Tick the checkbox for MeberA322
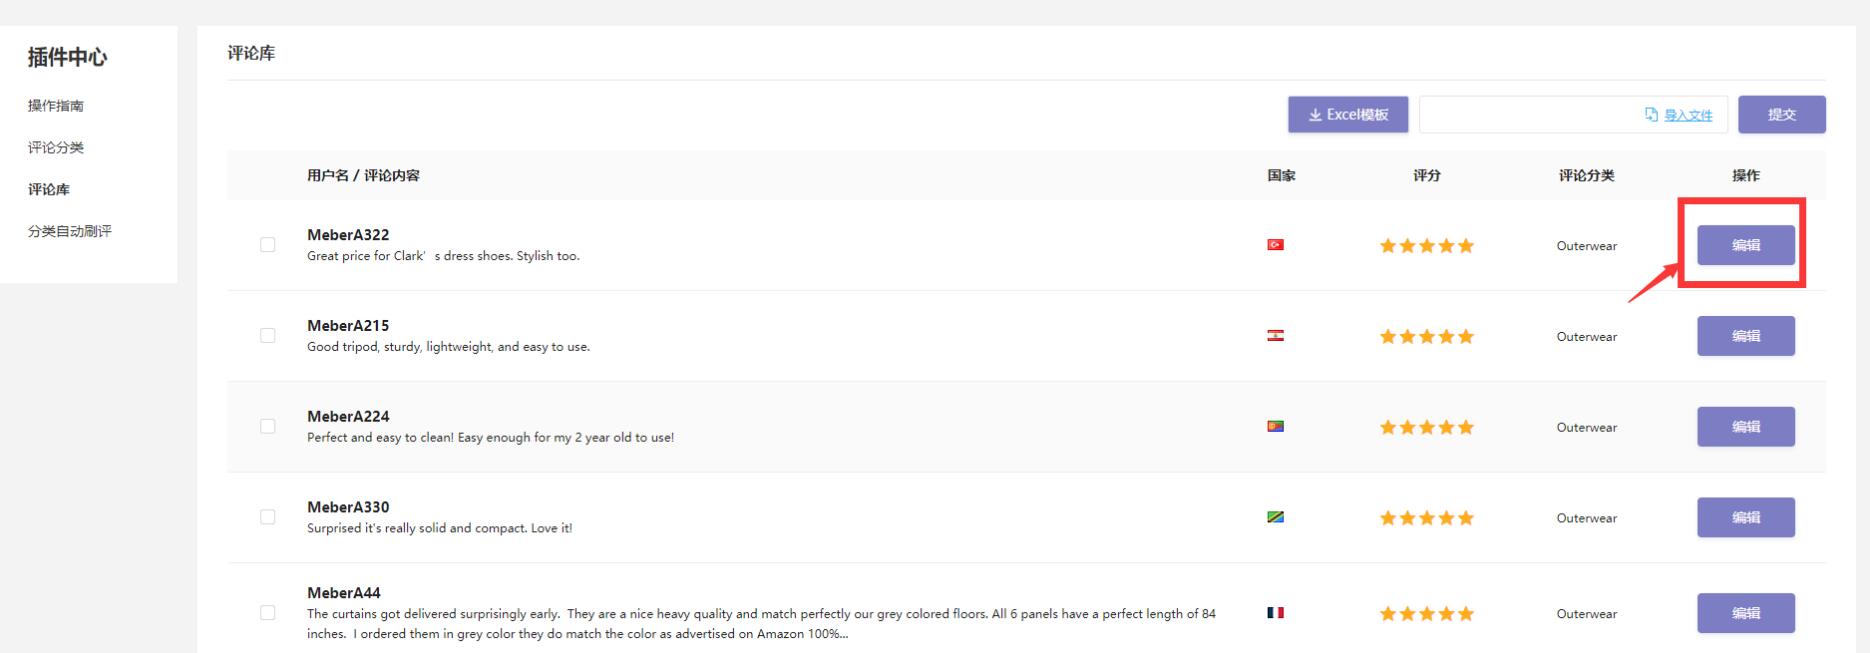Viewport: 1870px width, 653px height. [x=268, y=245]
